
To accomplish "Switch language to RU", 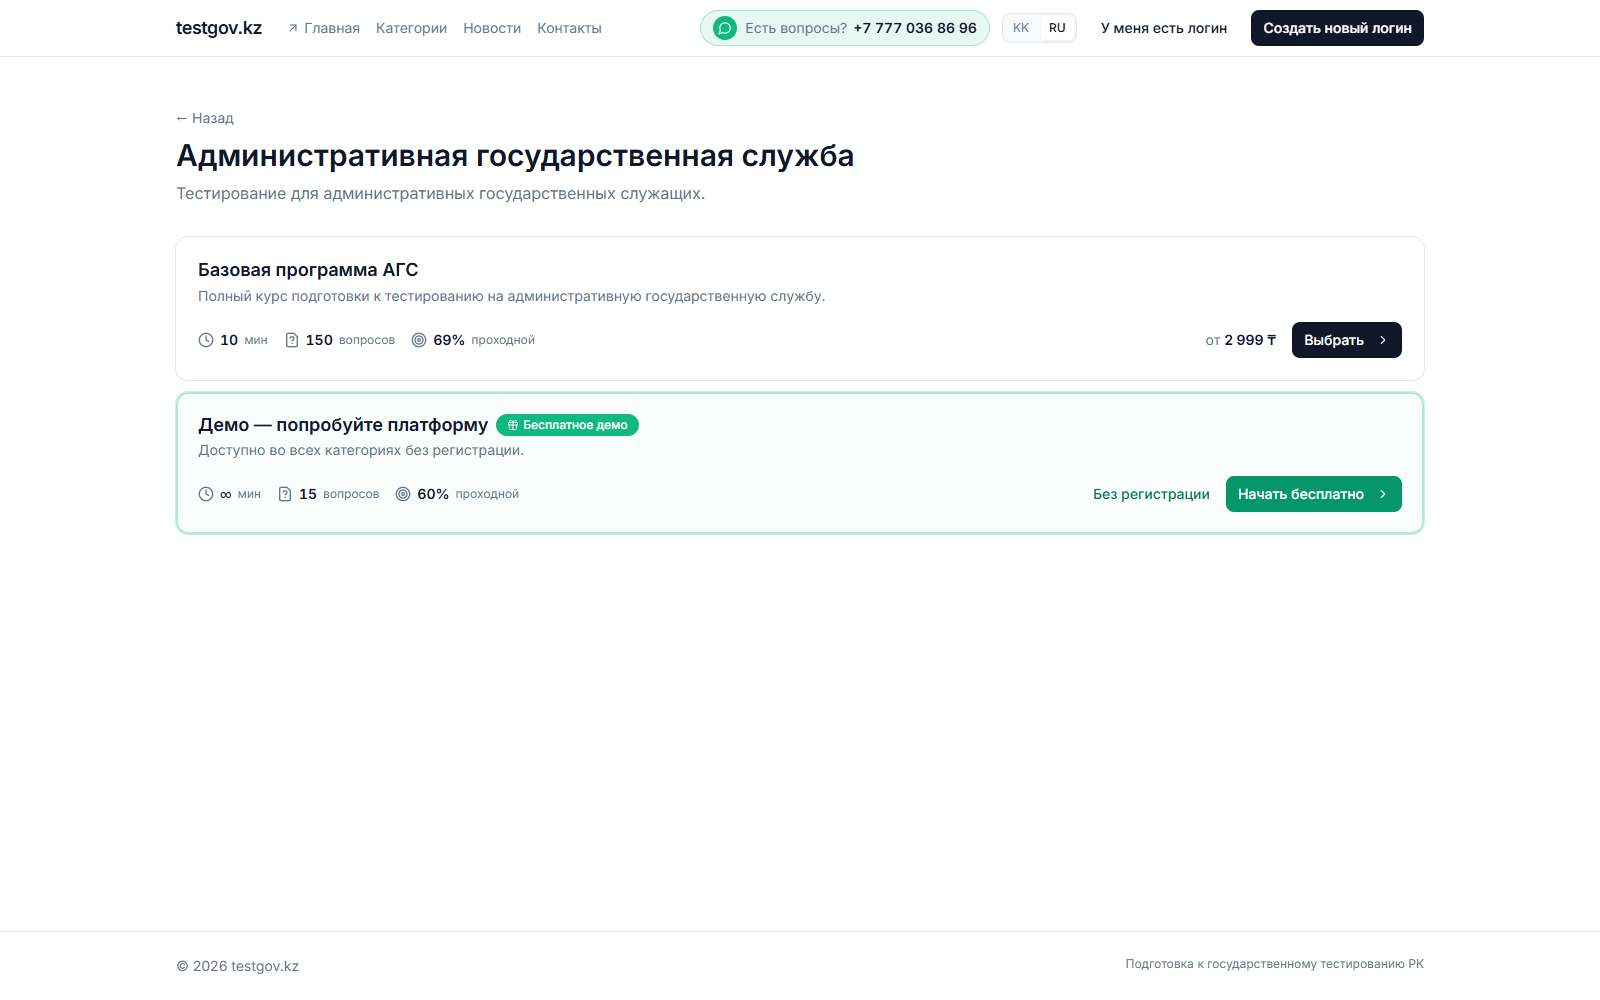I will pos(1057,28).
